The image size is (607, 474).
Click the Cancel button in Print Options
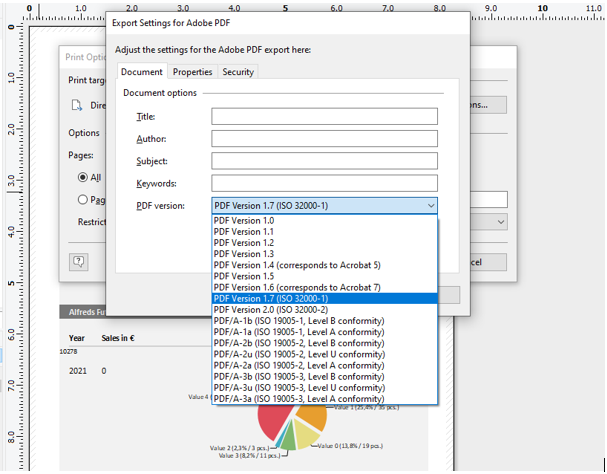click(x=488, y=262)
